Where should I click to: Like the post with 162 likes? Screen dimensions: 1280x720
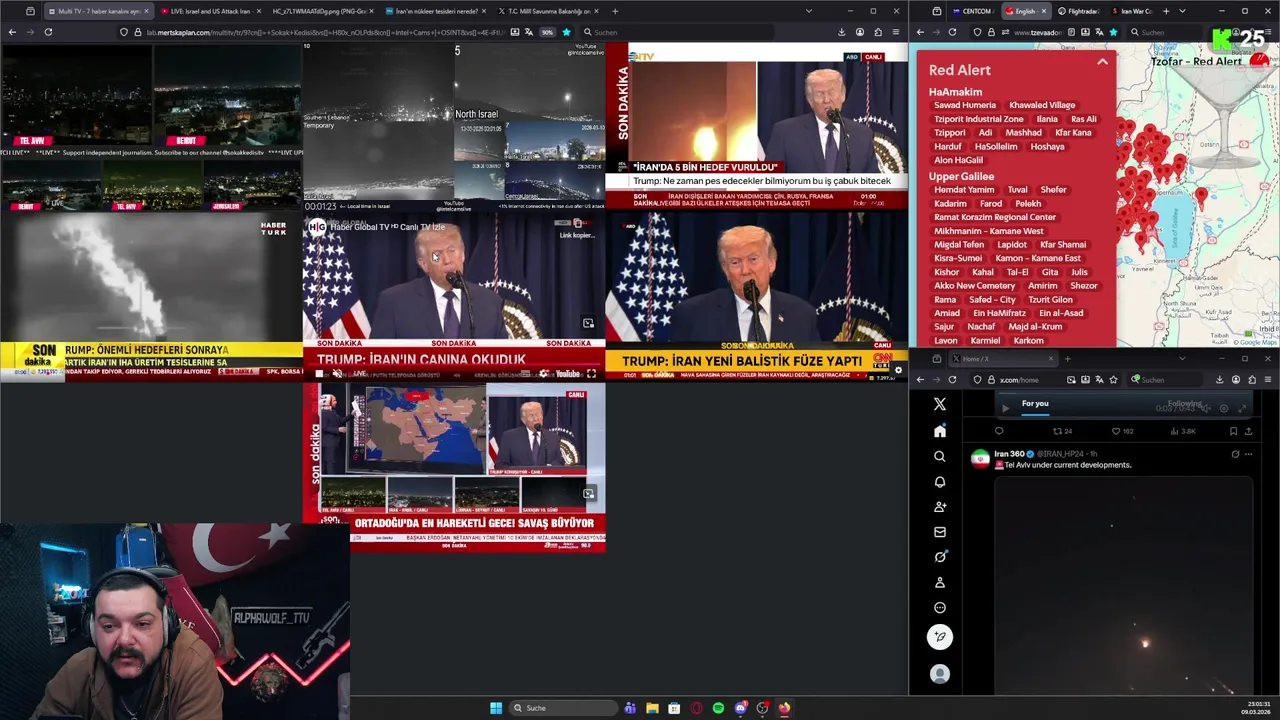pos(1121,431)
